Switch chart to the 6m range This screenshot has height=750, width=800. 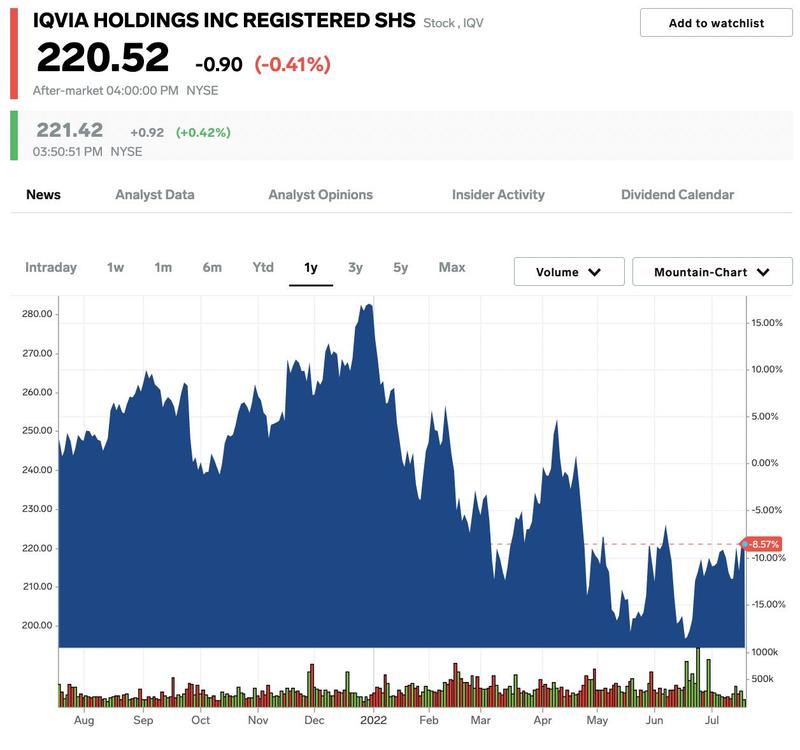tap(212, 267)
